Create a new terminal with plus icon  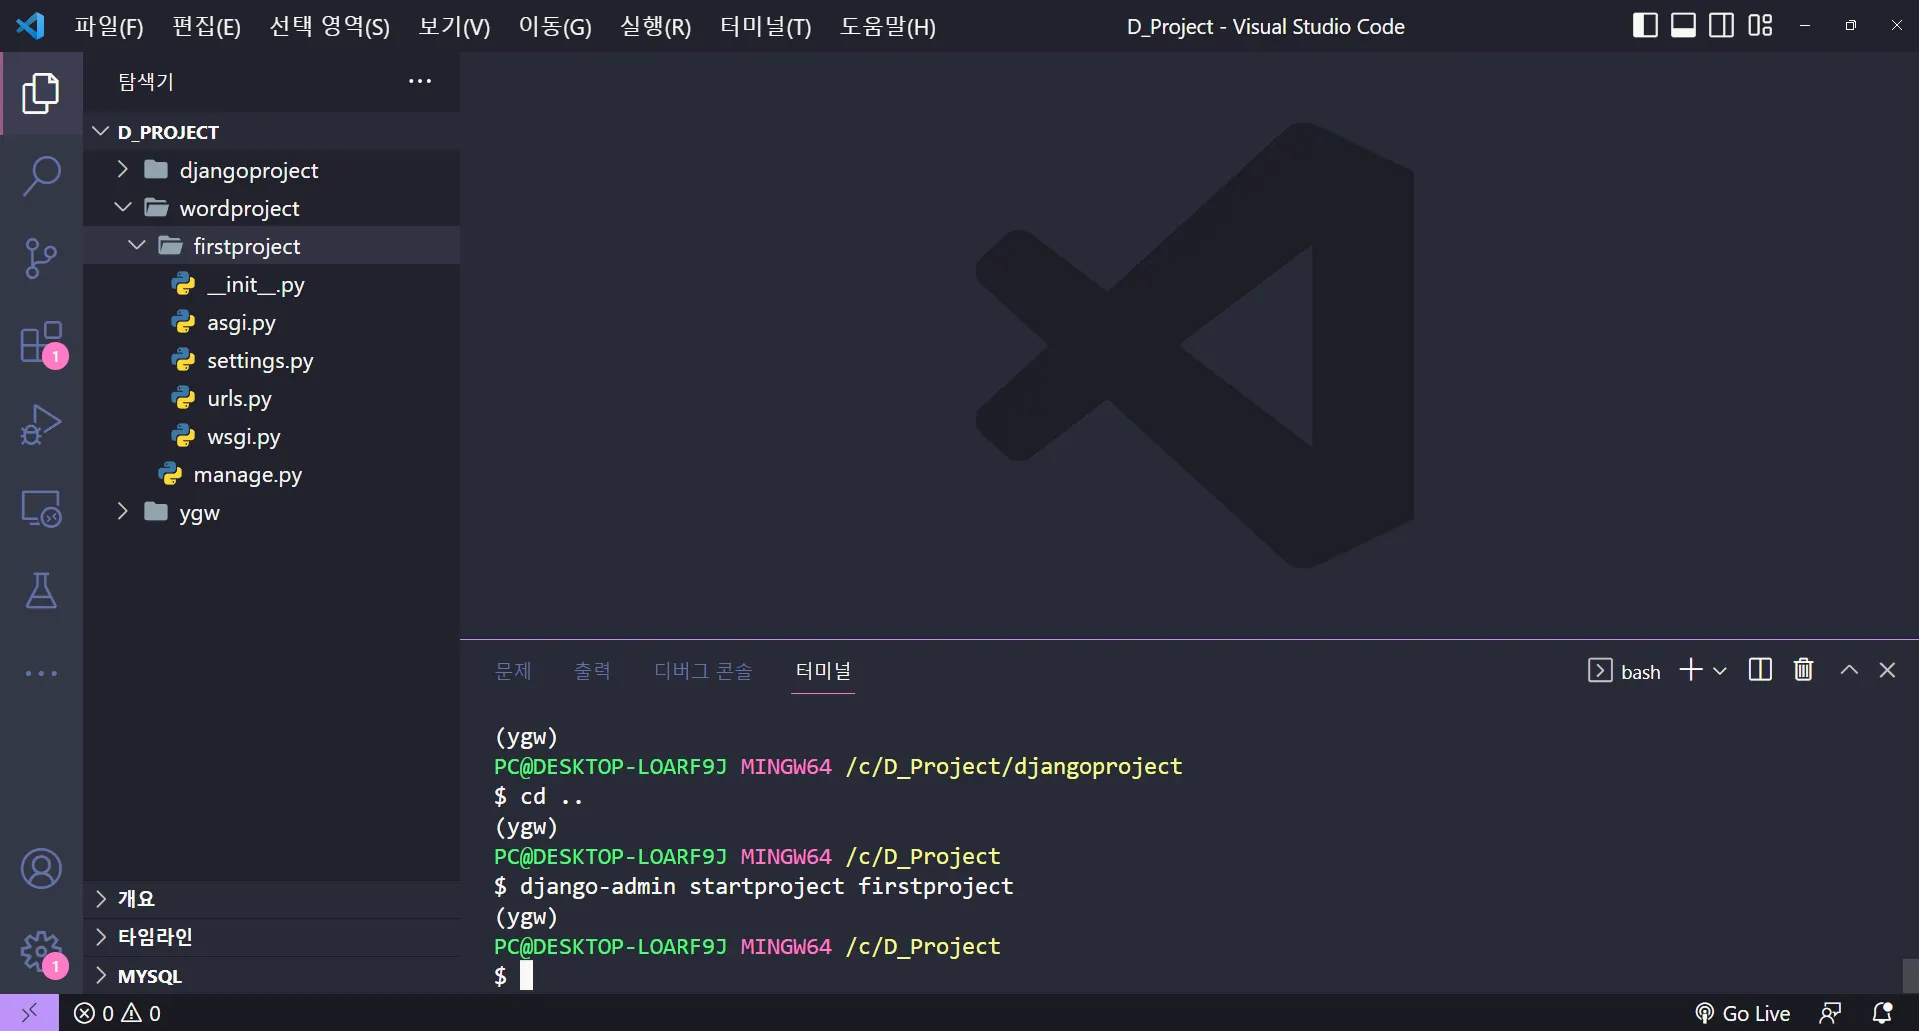coord(1690,670)
